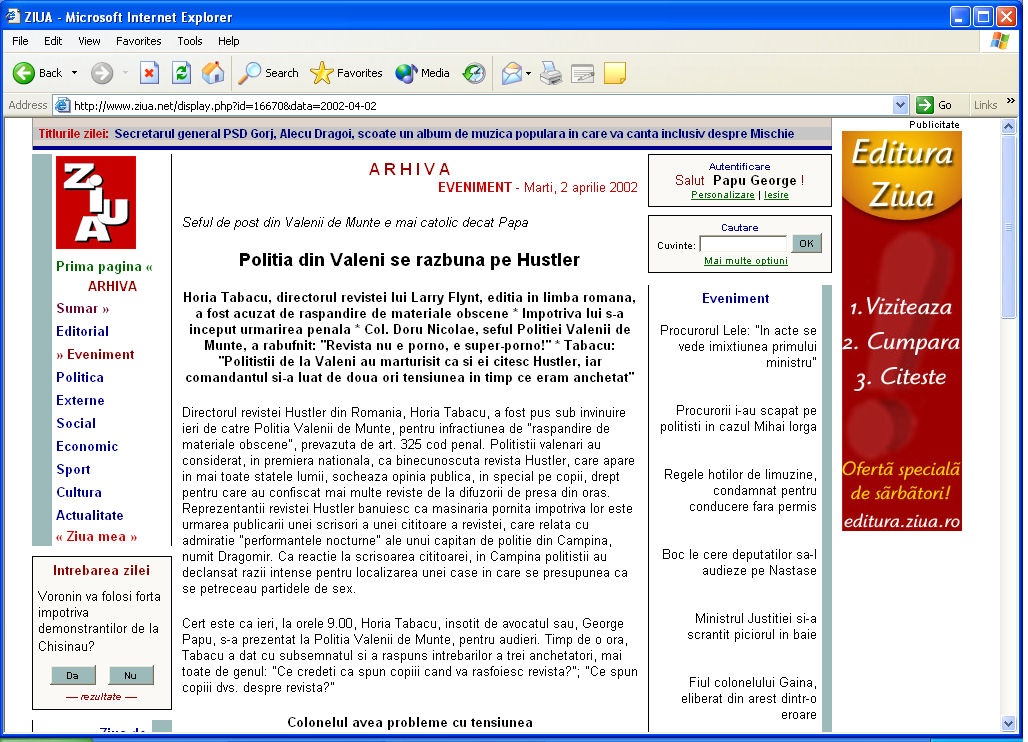Open the Social section link
This screenshot has height=742, width=1028.
click(76, 423)
